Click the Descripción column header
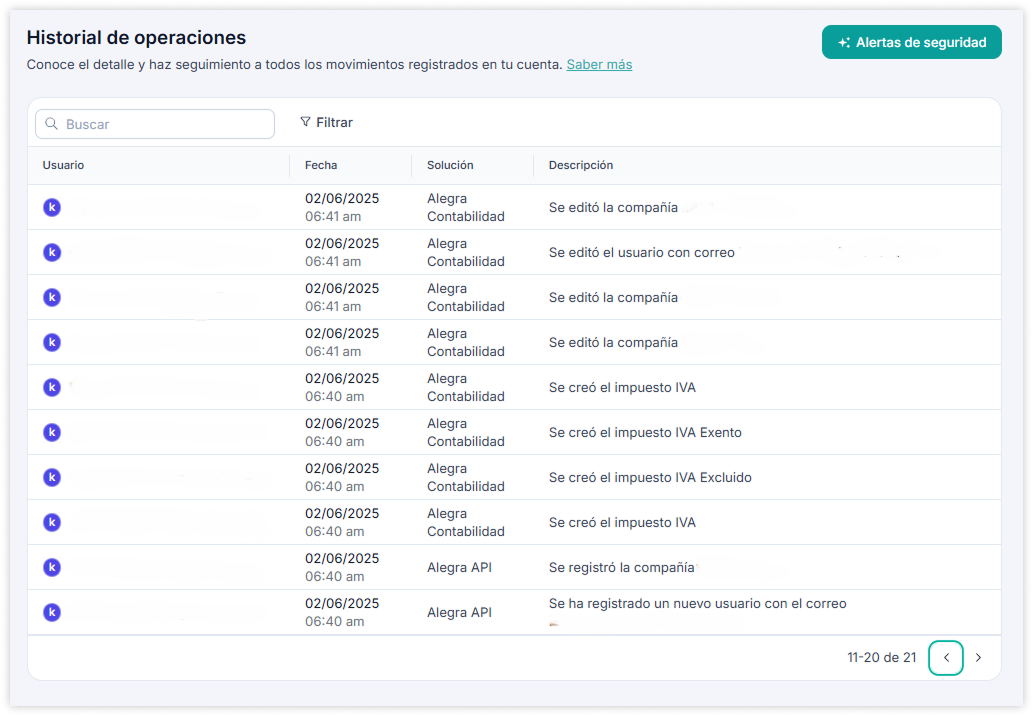The height and width of the screenshot is (716, 1033). click(580, 165)
